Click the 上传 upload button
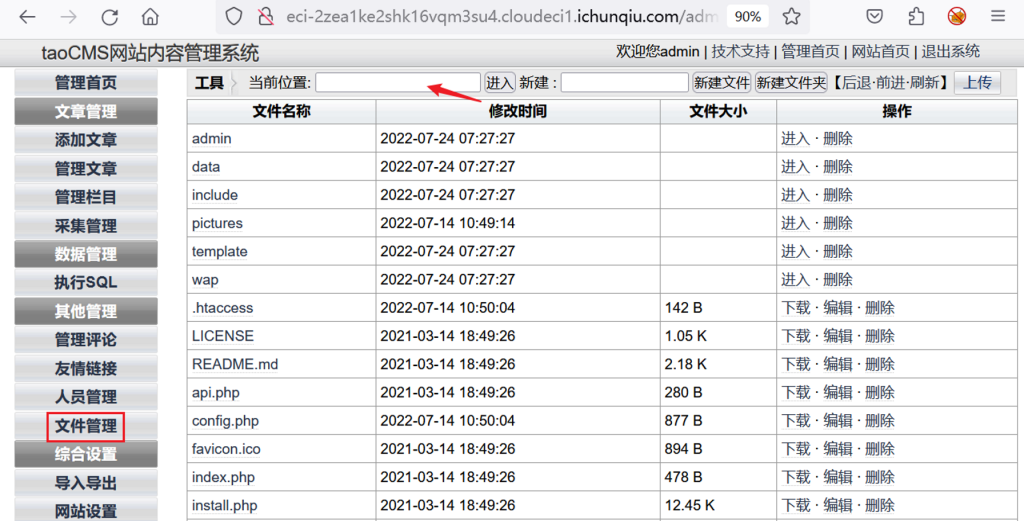Viewport: 1024px width, 521px height. tap(978, 83)
